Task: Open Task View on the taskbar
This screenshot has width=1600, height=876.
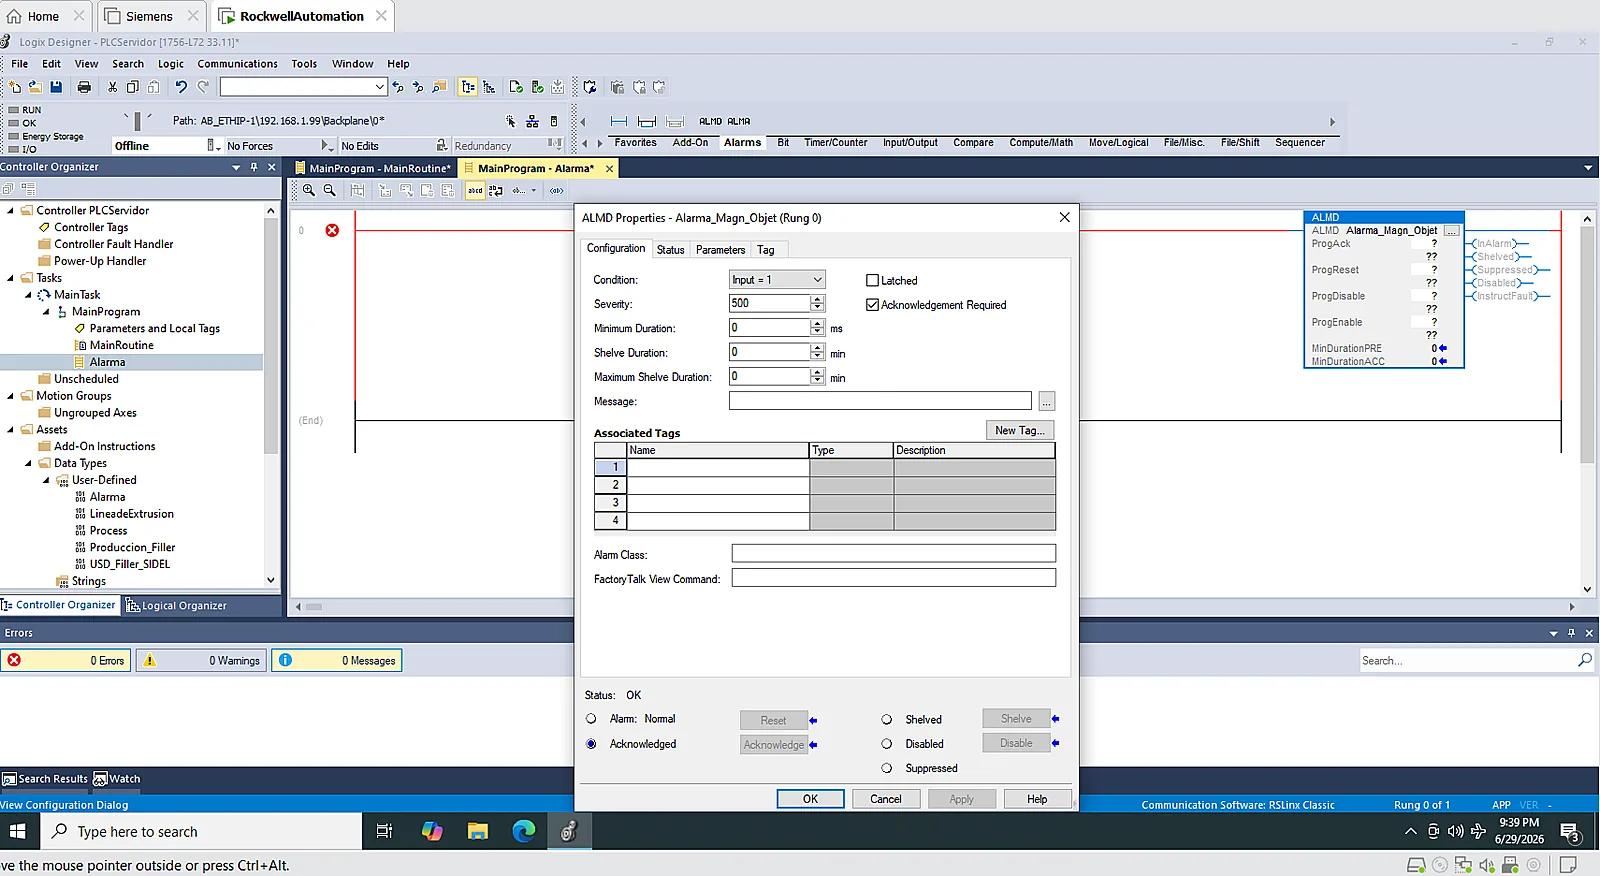Action: [x=384, y=831]
